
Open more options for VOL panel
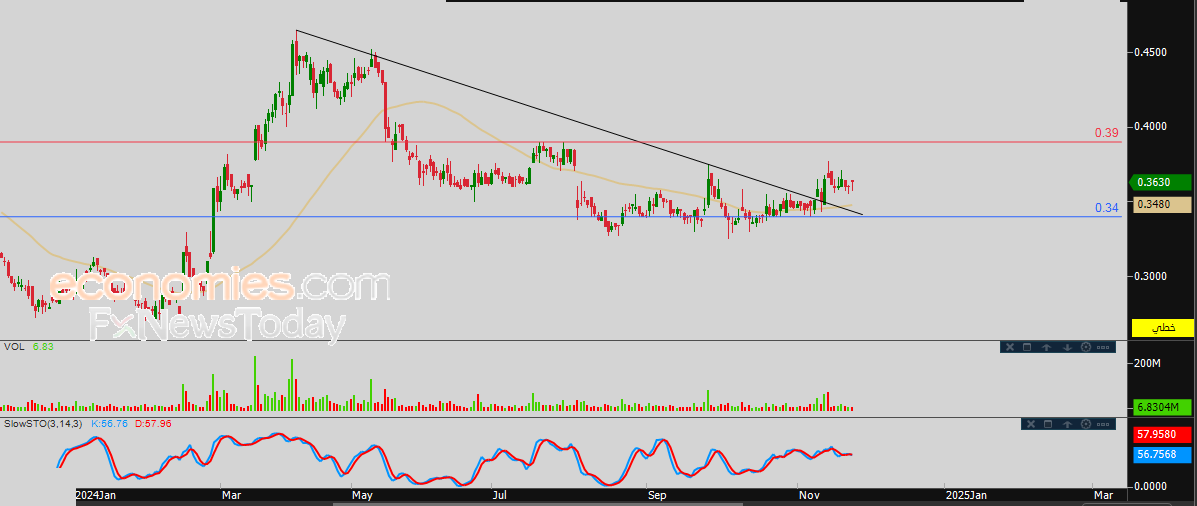(x=1103, y=347)
